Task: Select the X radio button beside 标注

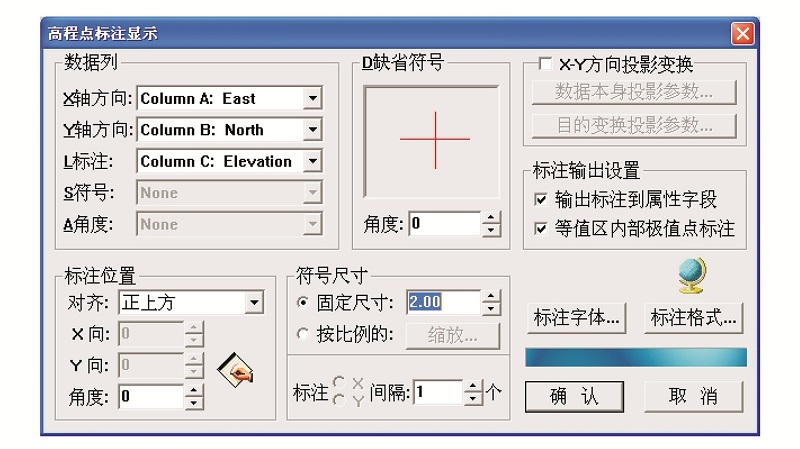Action: [339, 382]
